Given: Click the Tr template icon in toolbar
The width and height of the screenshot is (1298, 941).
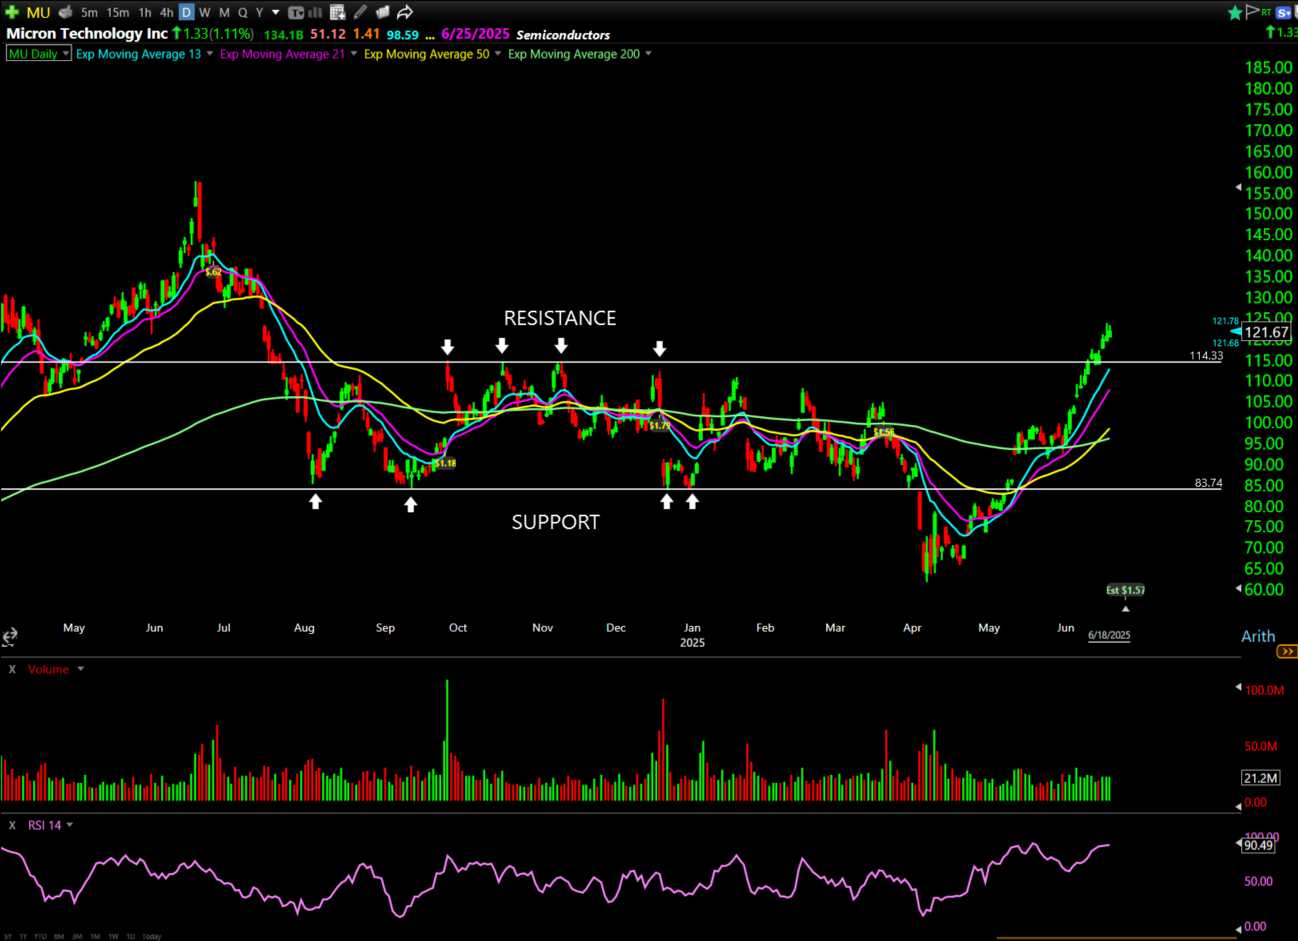Looking at the screenshot, I should pos(296,12).
